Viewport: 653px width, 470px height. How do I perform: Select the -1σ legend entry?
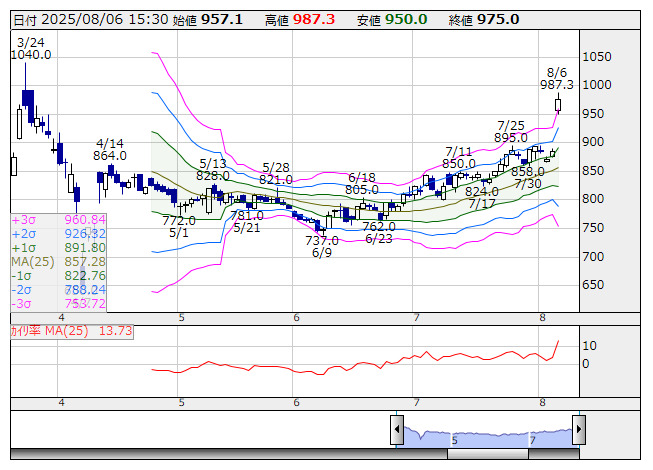(58, 276)
